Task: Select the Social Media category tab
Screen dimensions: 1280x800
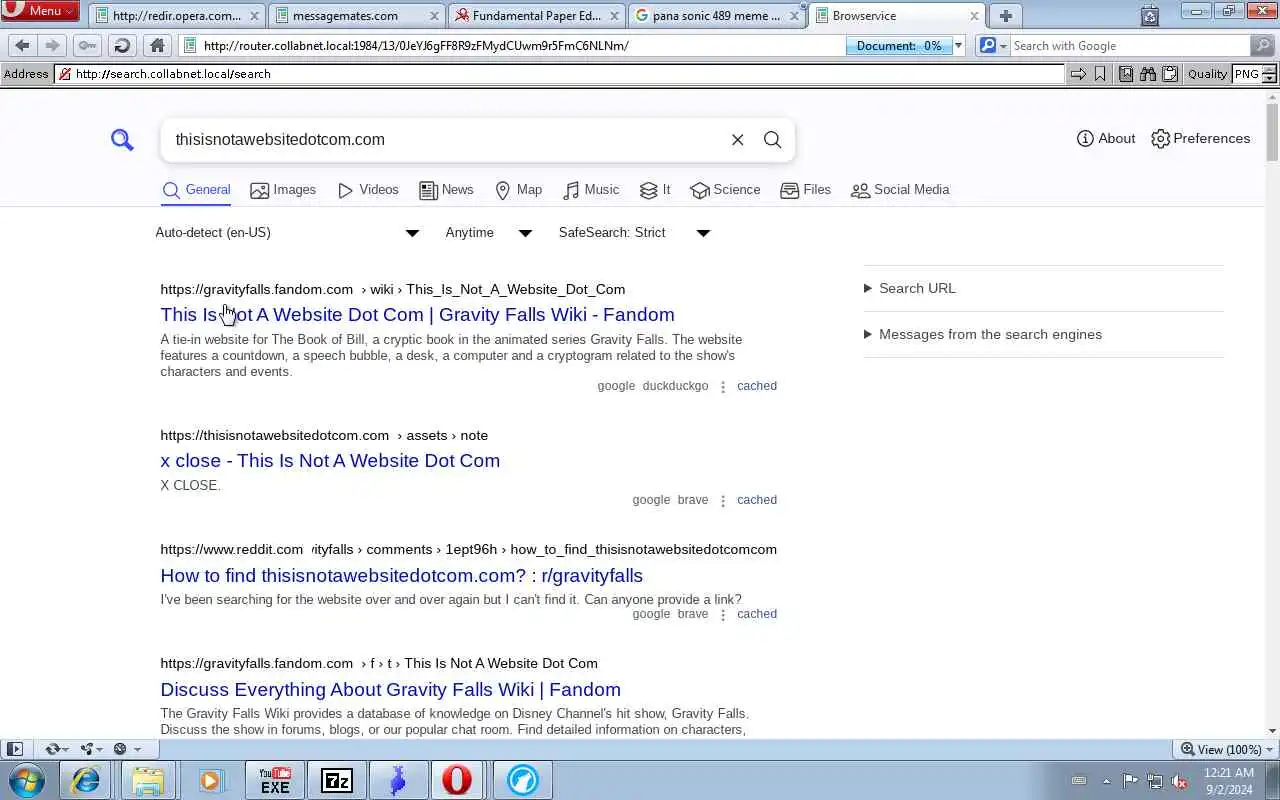Action: click(x=900, y=190)
